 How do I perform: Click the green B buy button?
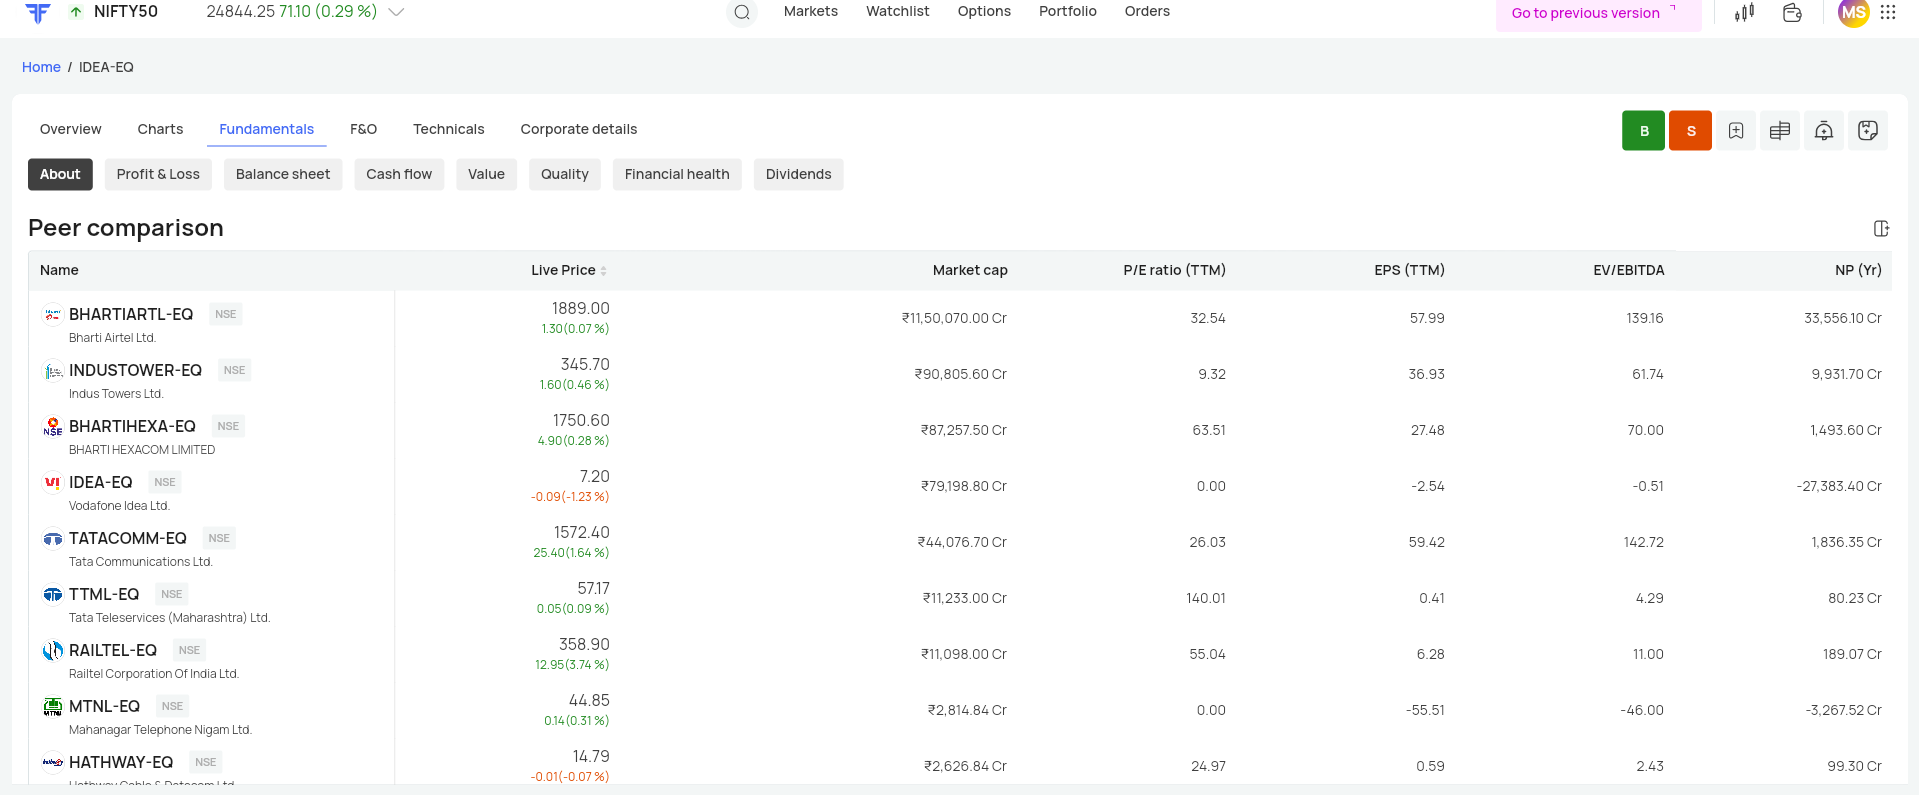tap(1643, 131)
